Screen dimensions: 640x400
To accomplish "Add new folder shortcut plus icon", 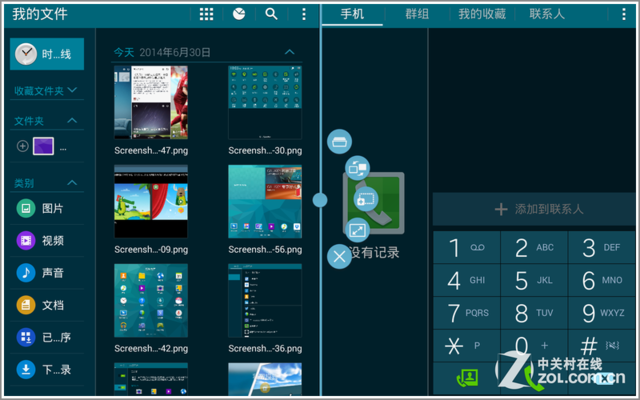I will click(22, 146).
